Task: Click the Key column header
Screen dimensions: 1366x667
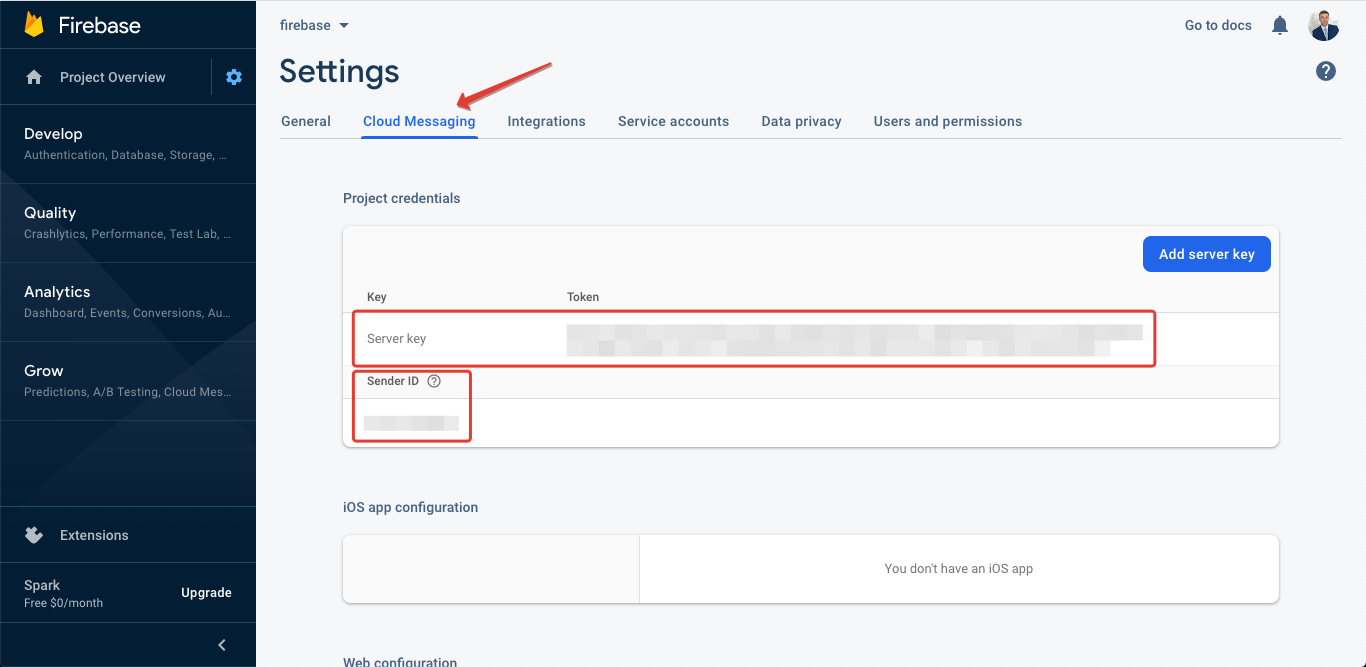Action: click(377, 297)
